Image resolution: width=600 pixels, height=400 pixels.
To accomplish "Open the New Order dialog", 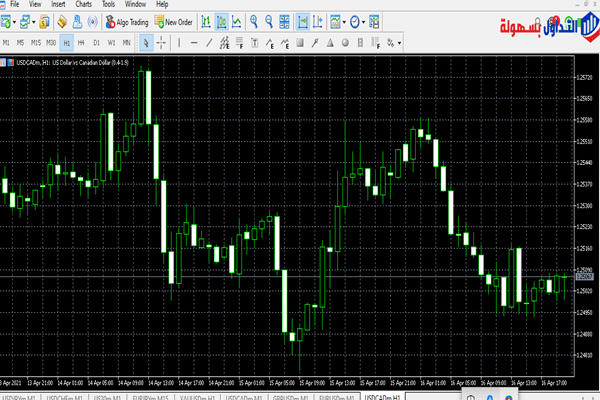I will click(173, 21).
